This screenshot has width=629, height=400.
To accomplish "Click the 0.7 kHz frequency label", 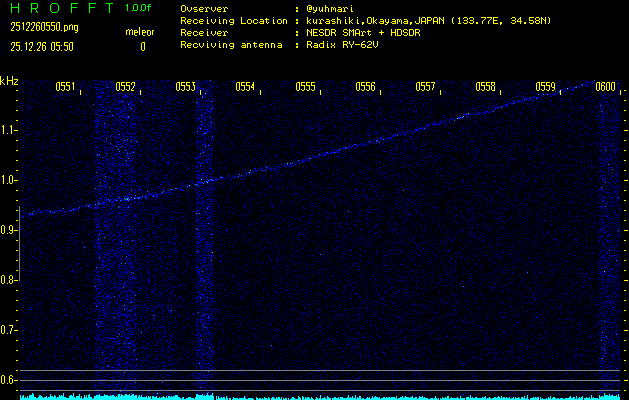I will [x=9, y=330].
